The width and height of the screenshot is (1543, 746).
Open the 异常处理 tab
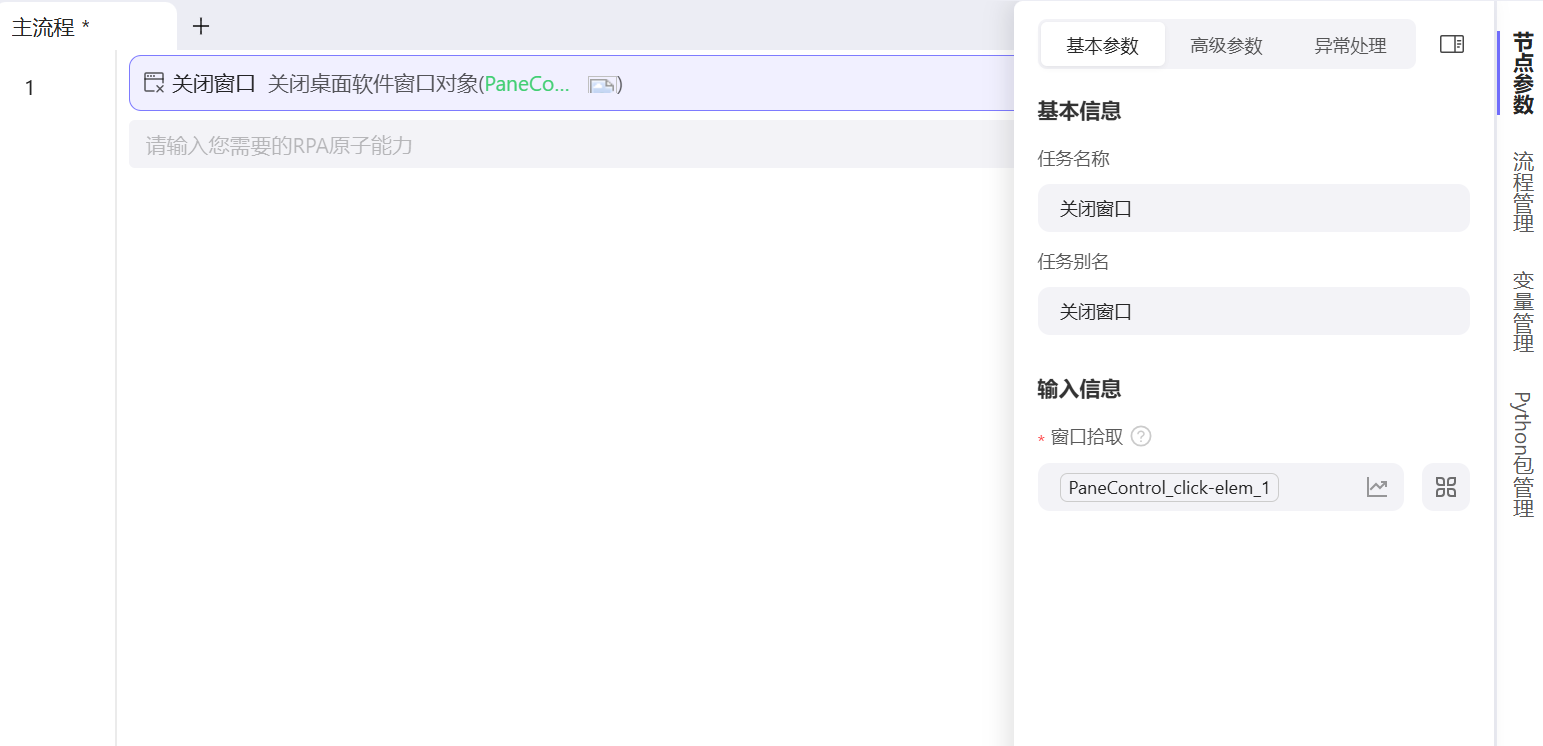pyautogui.click(x=1349, y=45)
